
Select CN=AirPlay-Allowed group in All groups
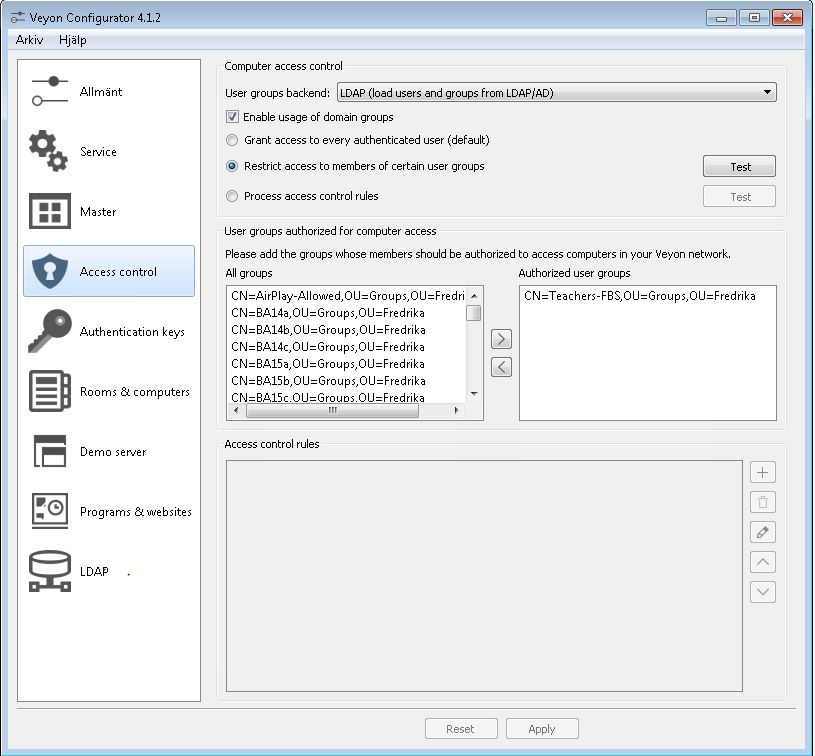point(347,296)
